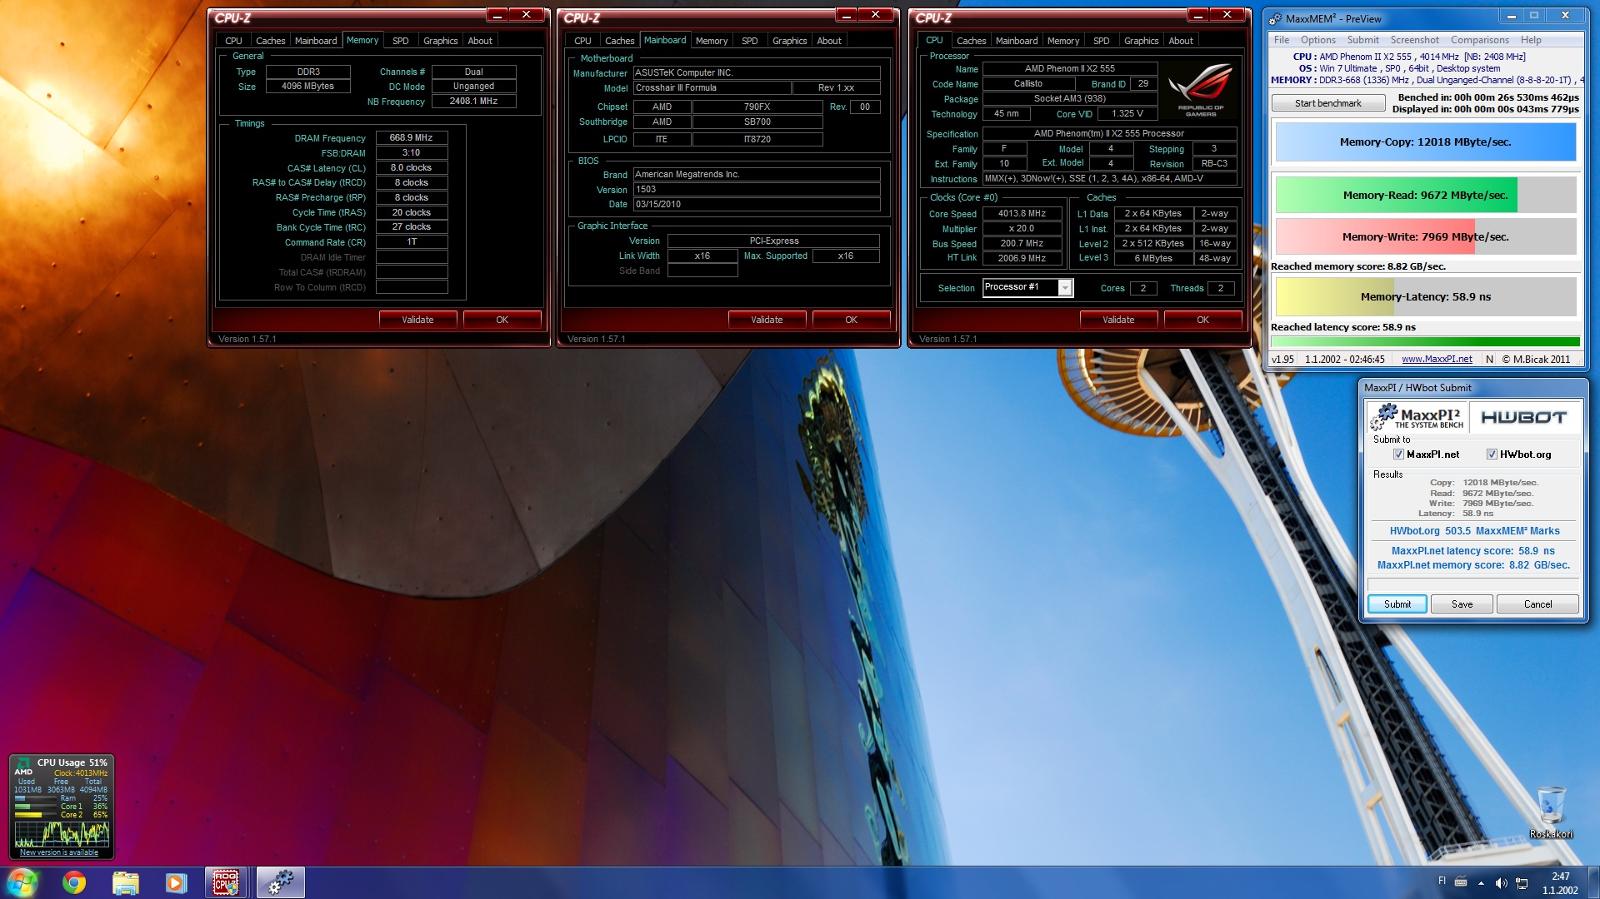Click the Republic of Gamers logo in CPU-Z
Image resolution: width=1600 pixels, height=899 pixels.
point(1200,89)
